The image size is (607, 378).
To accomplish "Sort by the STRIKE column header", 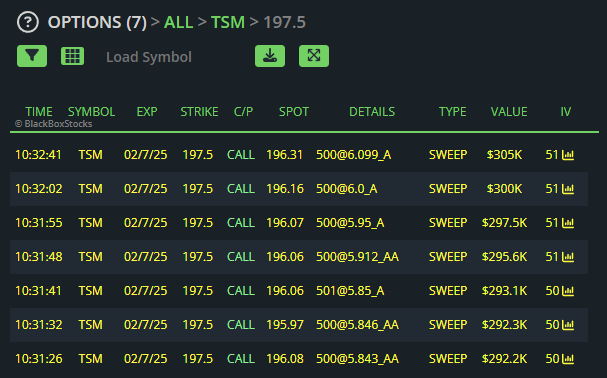I will (199, 112).
